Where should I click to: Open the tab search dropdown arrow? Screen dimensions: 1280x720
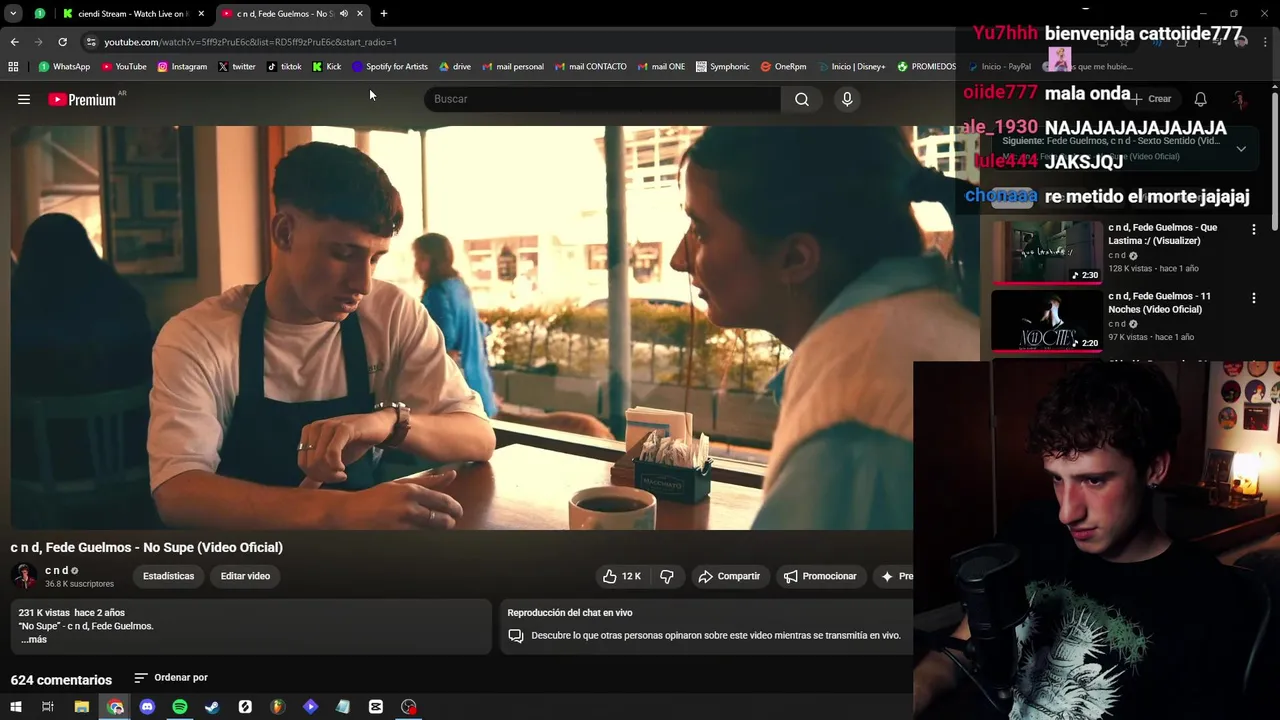tap(13, 14)
